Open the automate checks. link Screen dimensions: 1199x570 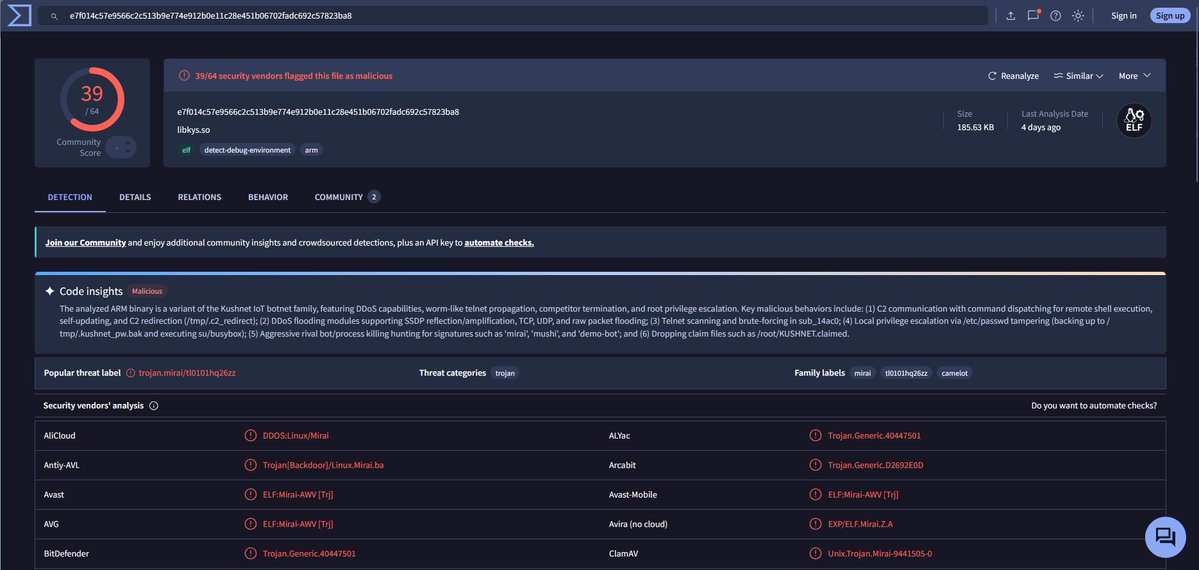point(499,243)
